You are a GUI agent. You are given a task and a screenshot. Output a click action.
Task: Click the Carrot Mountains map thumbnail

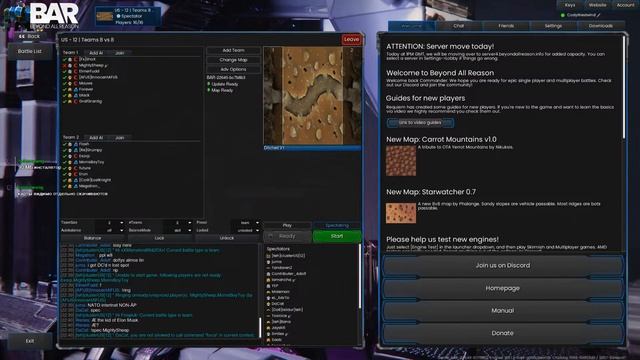[401, 161]
